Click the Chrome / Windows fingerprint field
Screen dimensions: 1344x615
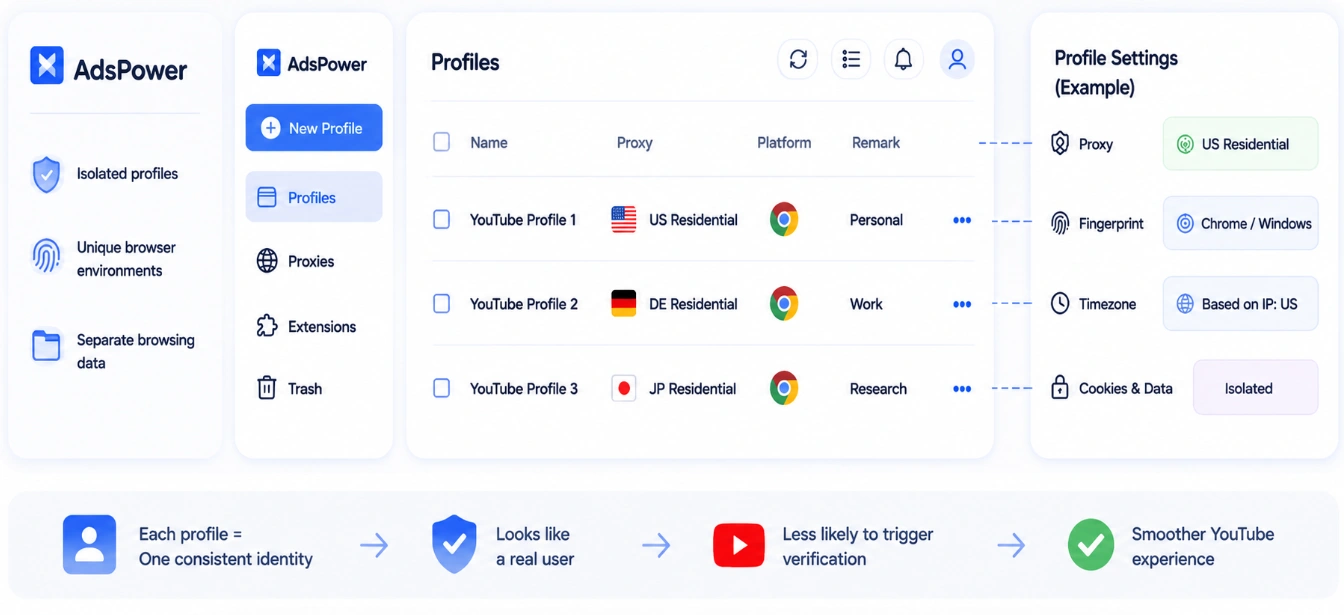[x=1240, y=223]
